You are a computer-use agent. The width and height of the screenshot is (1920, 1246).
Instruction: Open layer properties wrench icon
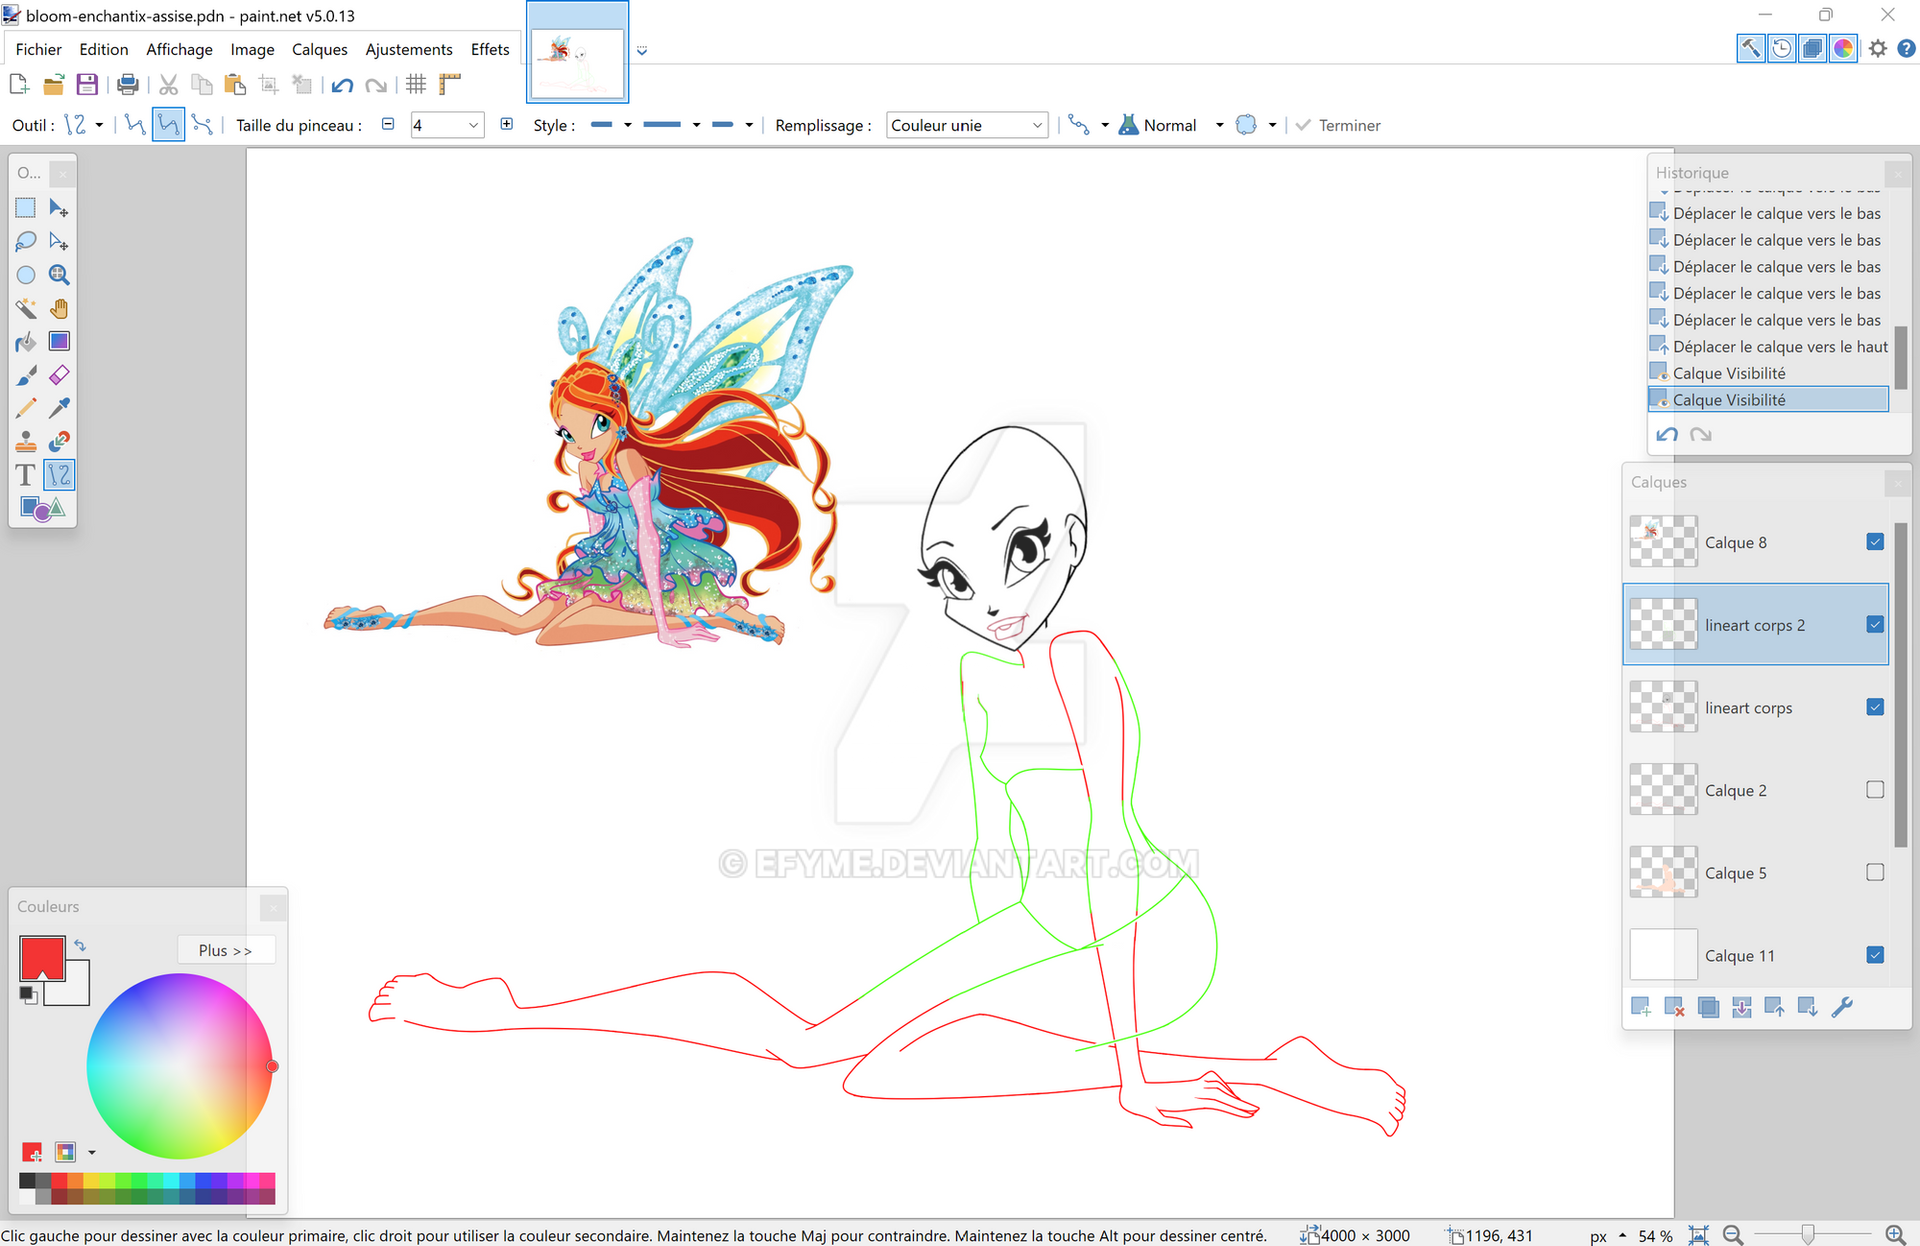1842,1007
